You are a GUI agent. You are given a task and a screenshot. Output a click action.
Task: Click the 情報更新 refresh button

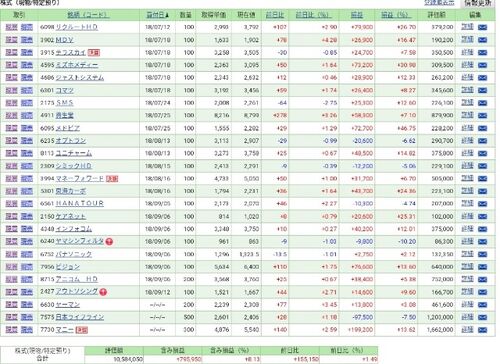(x=478, y=3)
